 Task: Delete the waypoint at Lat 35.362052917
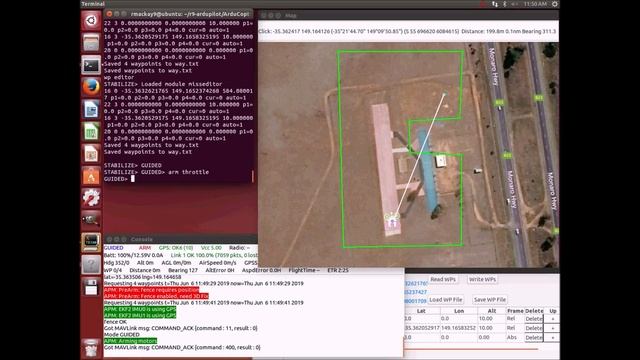pos(533,328)
